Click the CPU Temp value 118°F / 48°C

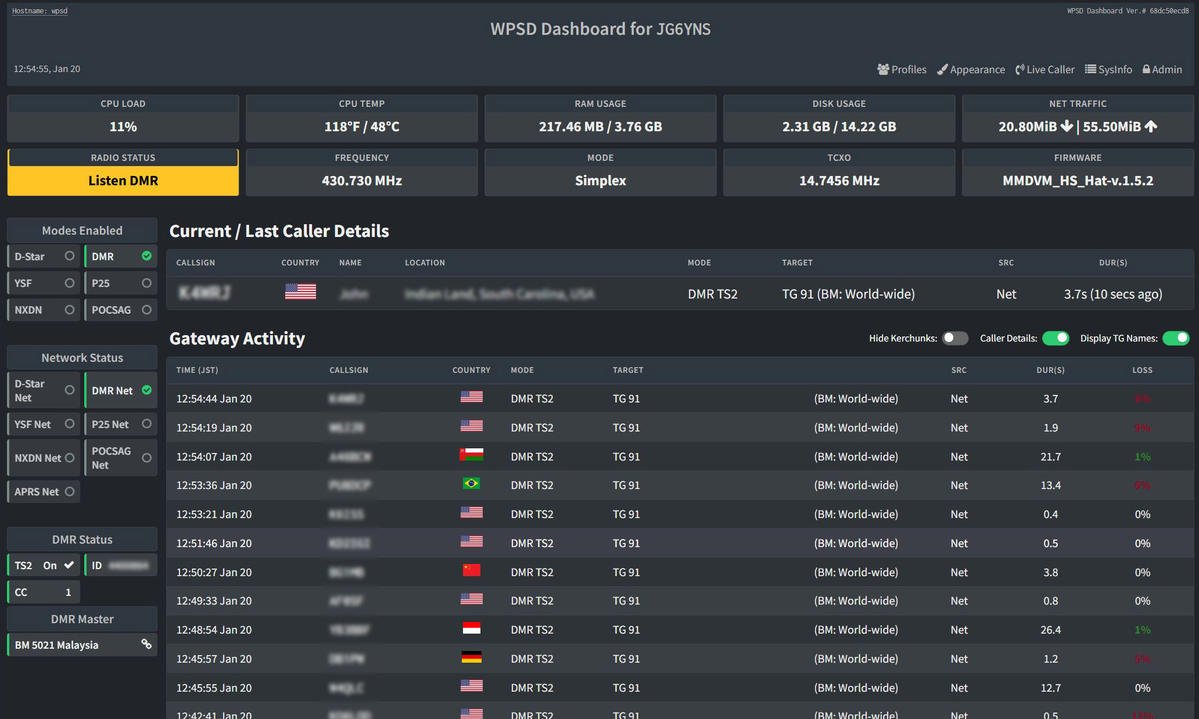coord(362,126)
